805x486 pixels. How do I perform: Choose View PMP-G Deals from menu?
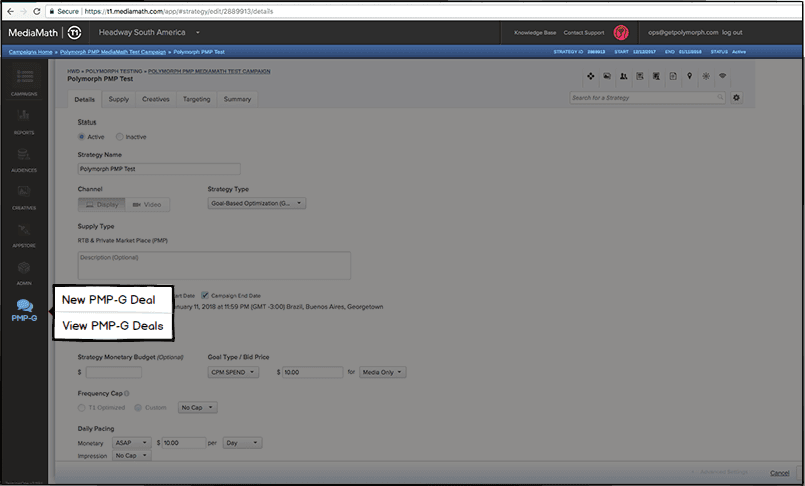(x=113, y=326)
